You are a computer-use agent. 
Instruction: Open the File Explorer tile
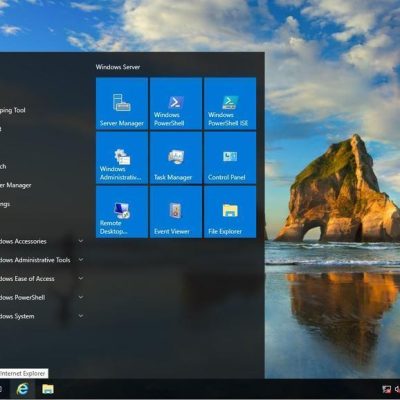(x=230, y=212)
